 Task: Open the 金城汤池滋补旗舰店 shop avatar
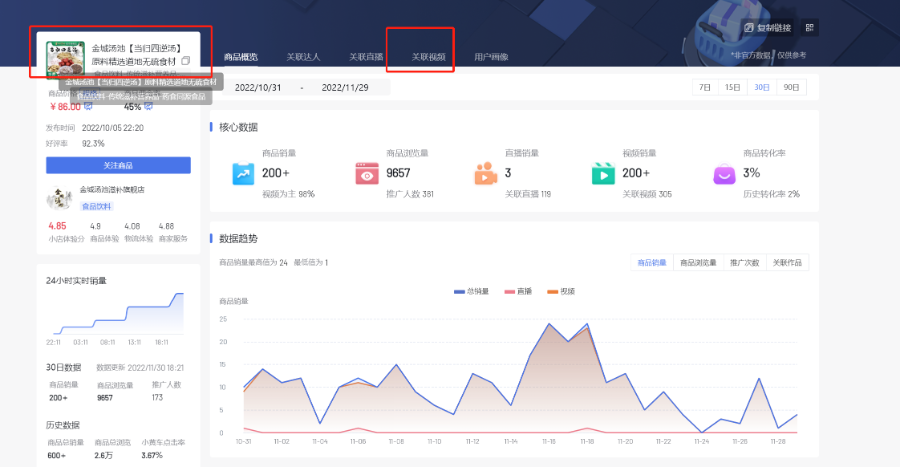tap(59, 198)
